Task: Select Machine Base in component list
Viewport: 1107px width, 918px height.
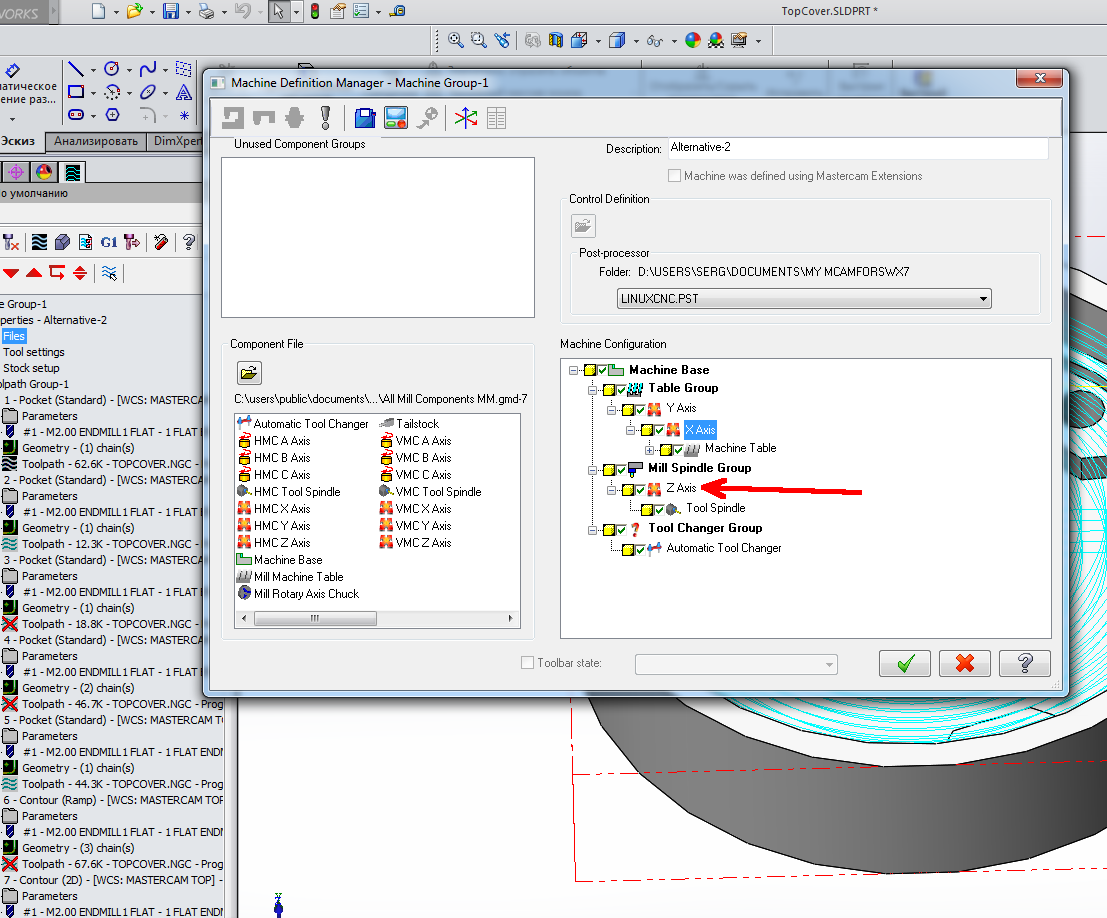Action: [280, 560]
